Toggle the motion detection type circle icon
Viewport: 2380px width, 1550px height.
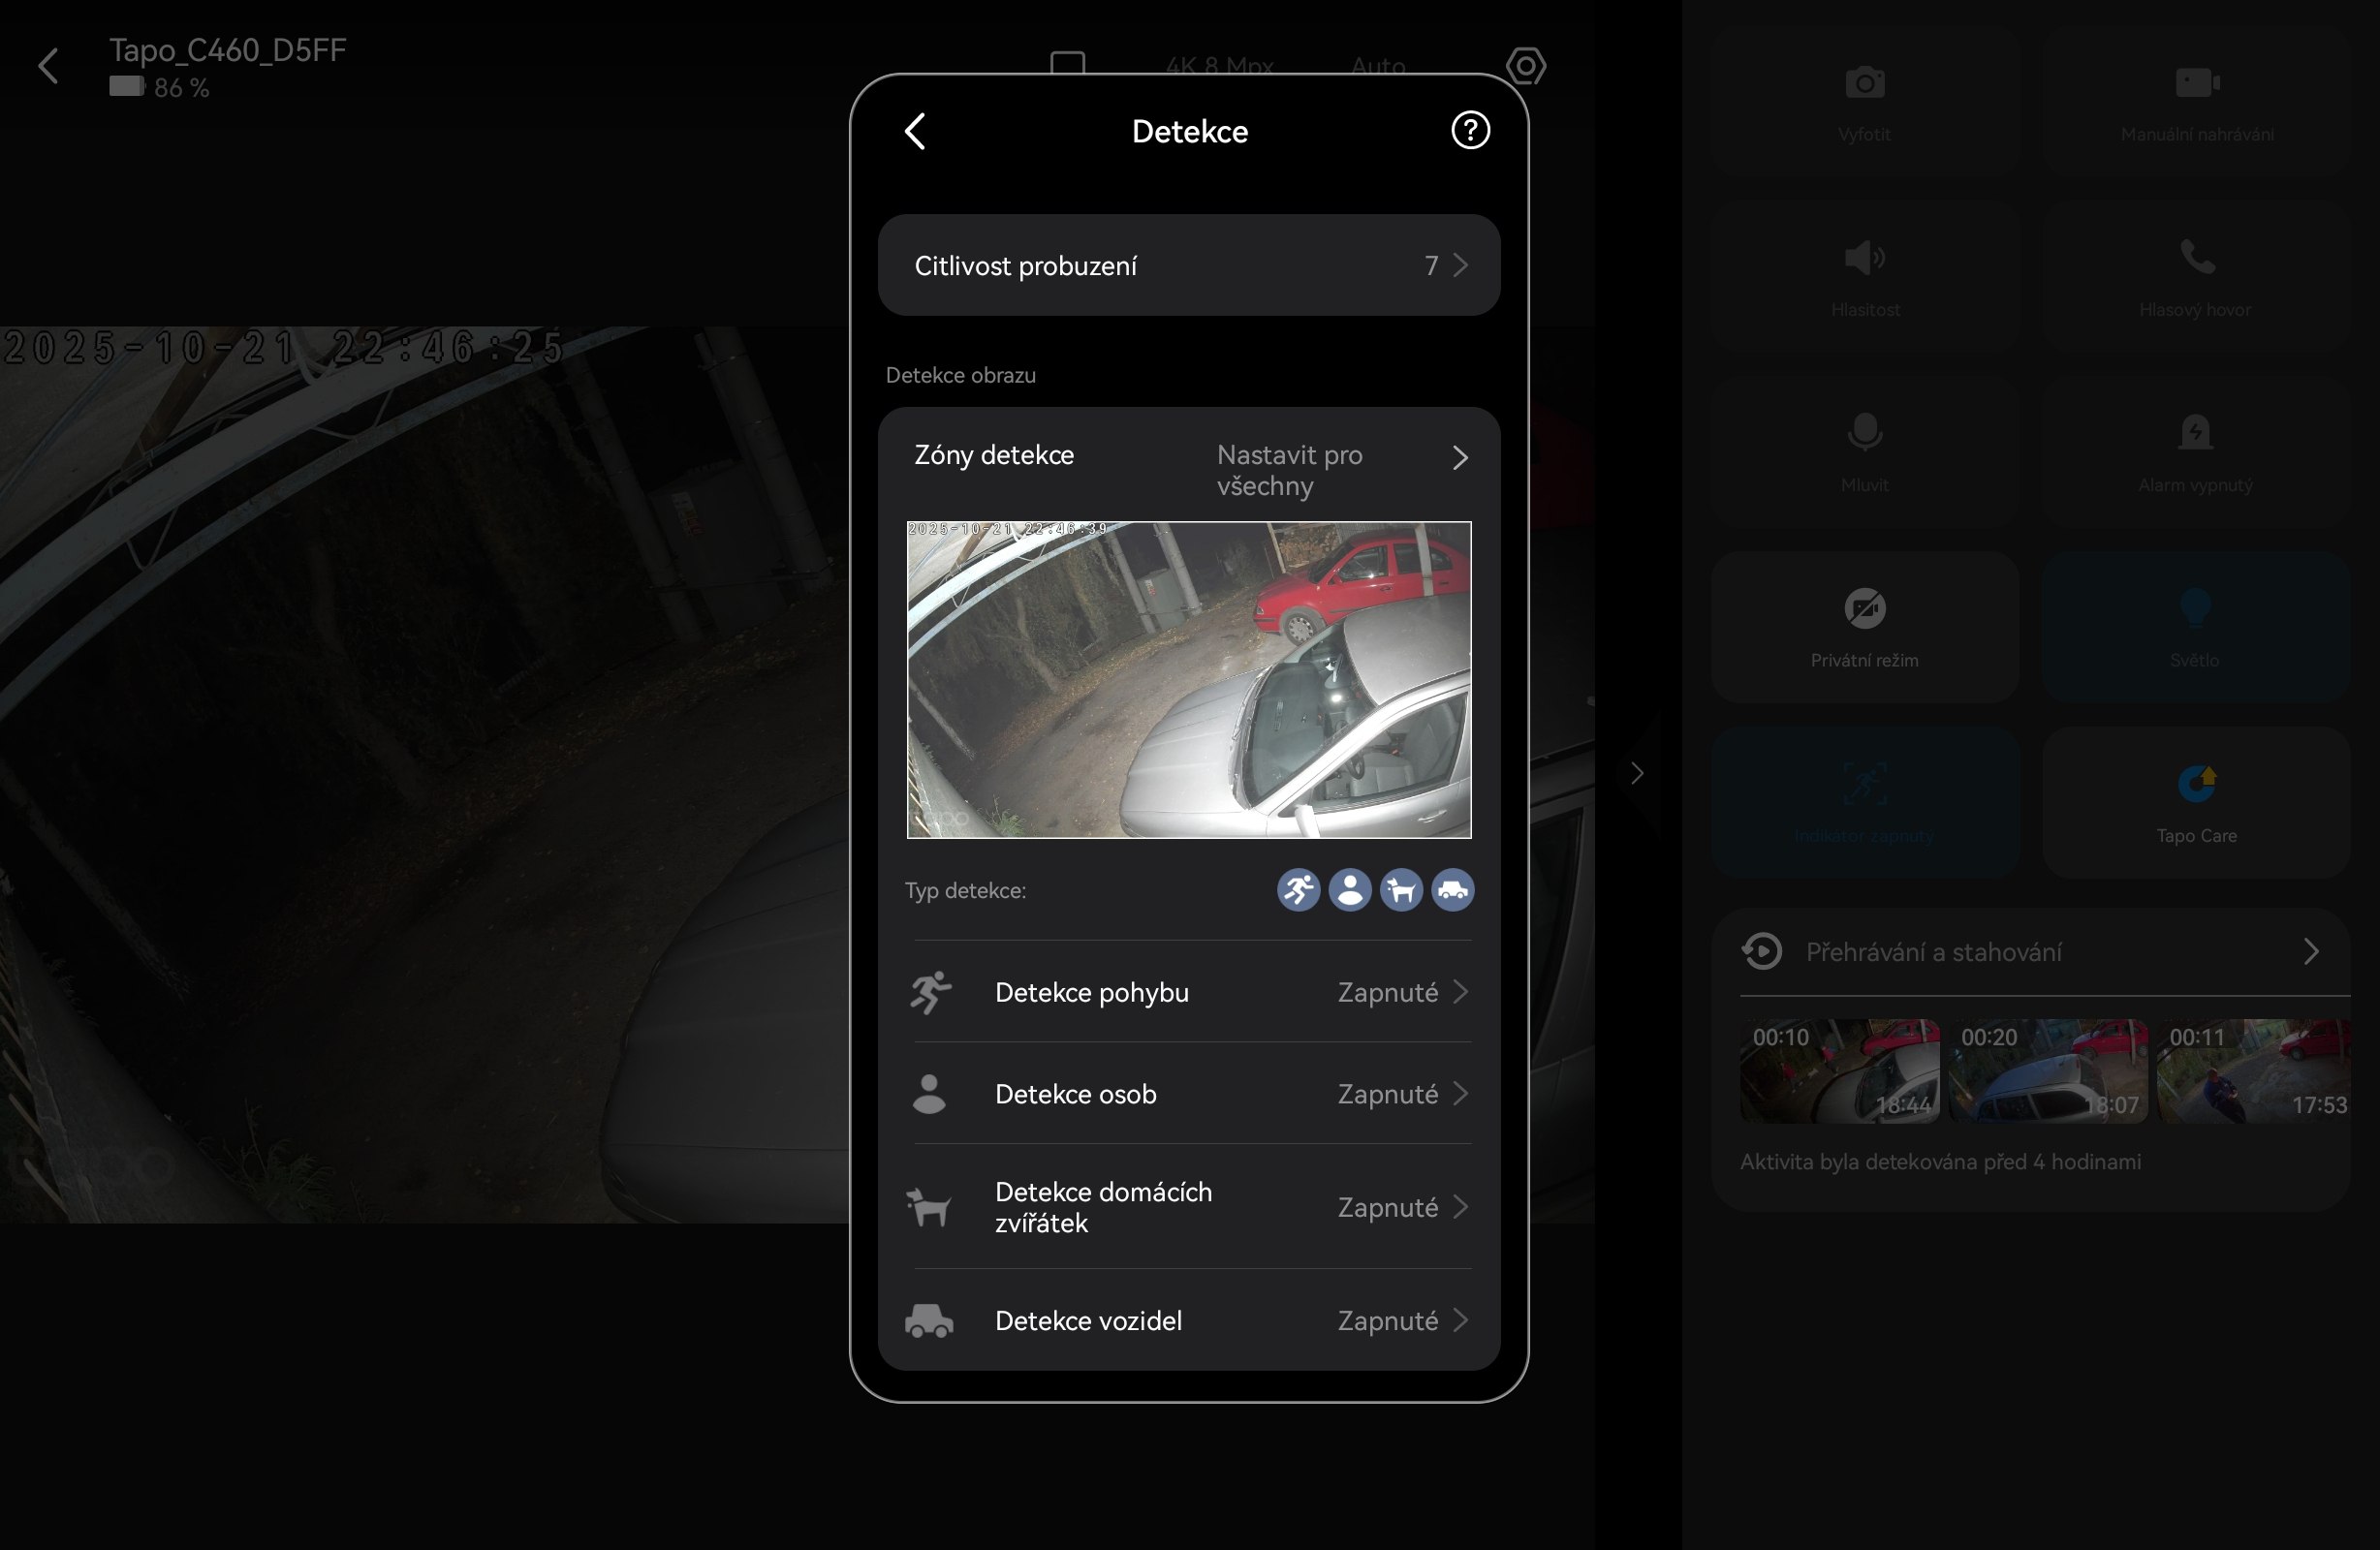1297,890
